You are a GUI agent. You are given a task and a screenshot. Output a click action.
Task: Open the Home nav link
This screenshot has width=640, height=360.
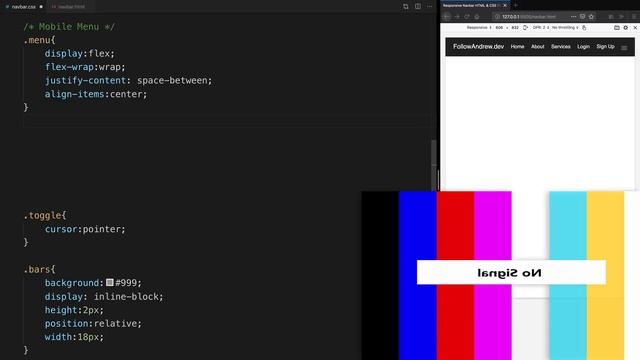[x=517, y=47]
